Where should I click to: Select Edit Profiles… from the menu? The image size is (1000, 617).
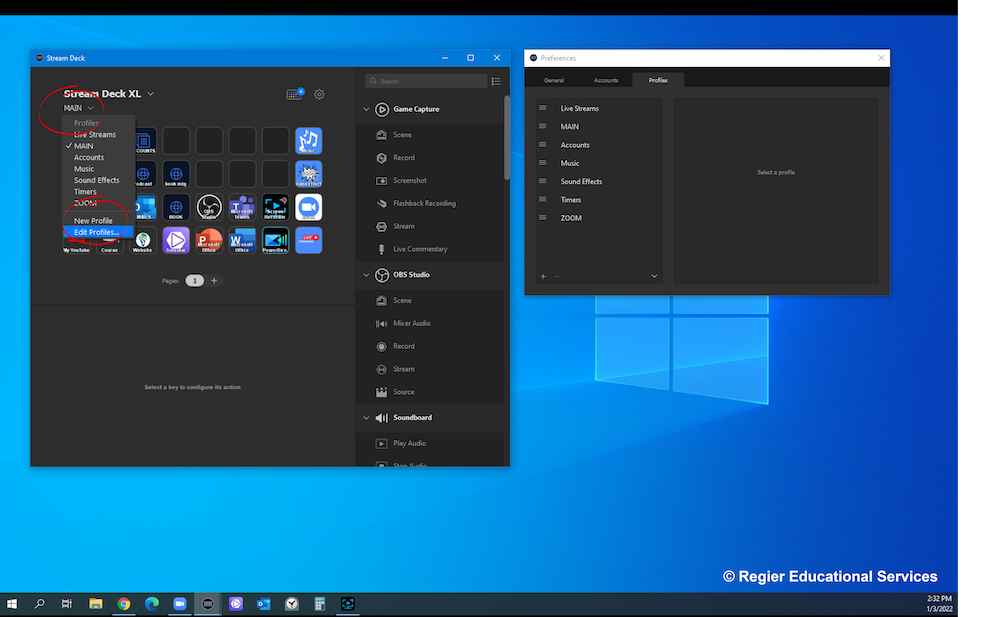(98, 232)
